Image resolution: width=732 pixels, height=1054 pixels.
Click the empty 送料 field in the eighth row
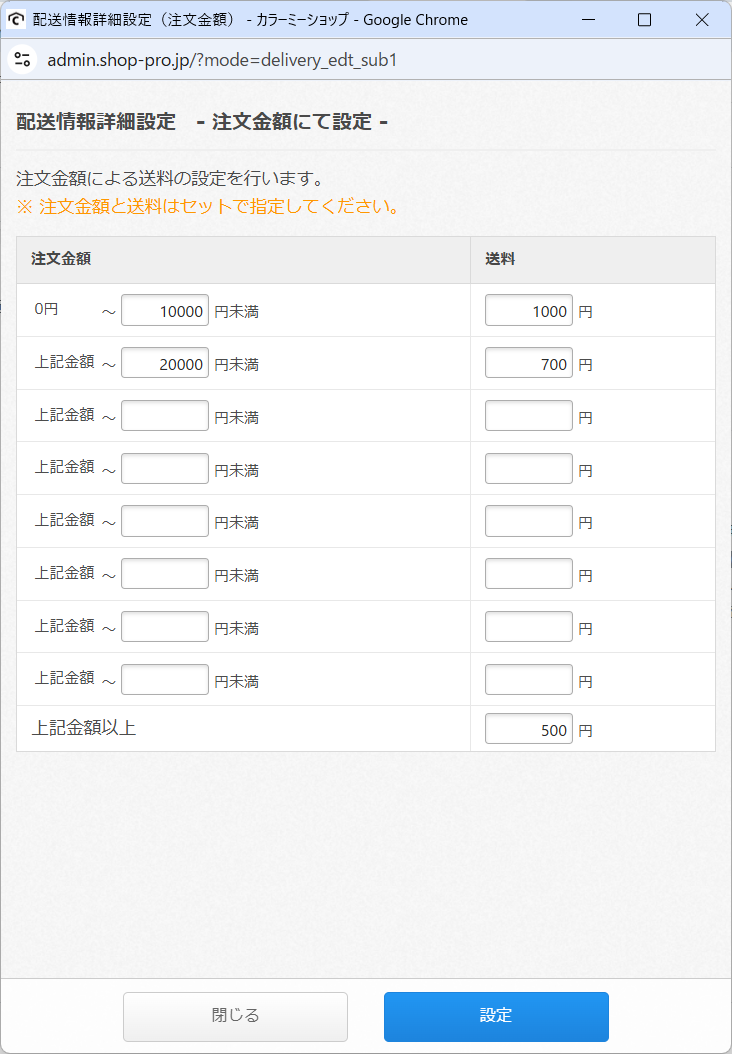pos(528,679)
